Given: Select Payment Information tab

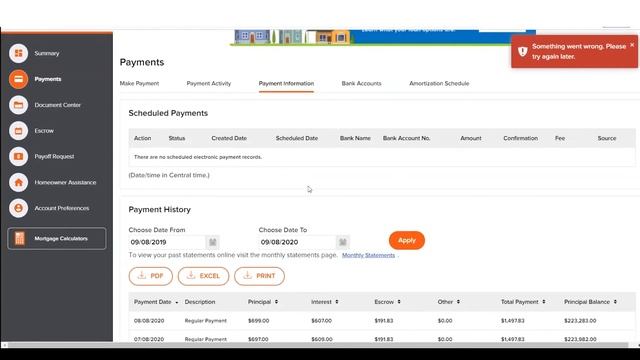Looking at the screenshot, I should (286, 83).
